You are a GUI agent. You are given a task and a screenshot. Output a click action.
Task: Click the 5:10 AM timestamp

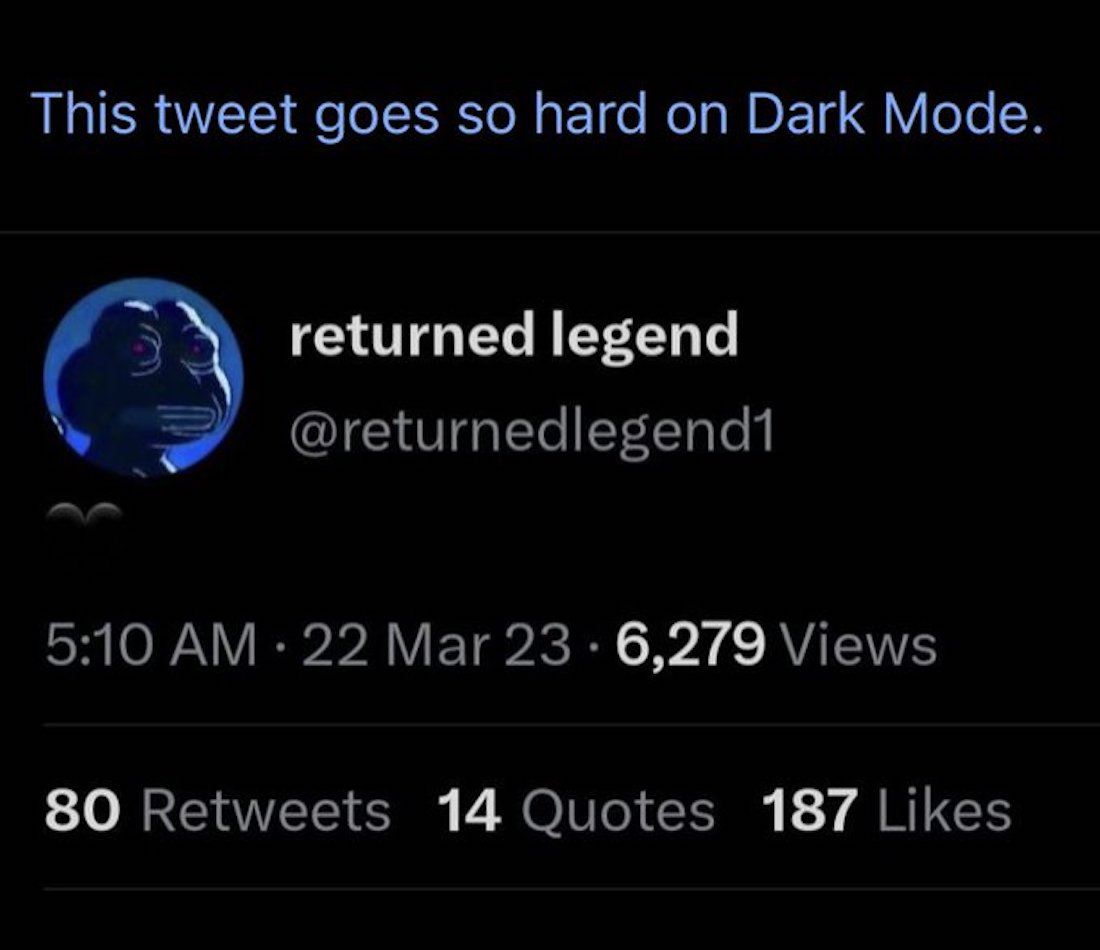click(x=150, y=645)
